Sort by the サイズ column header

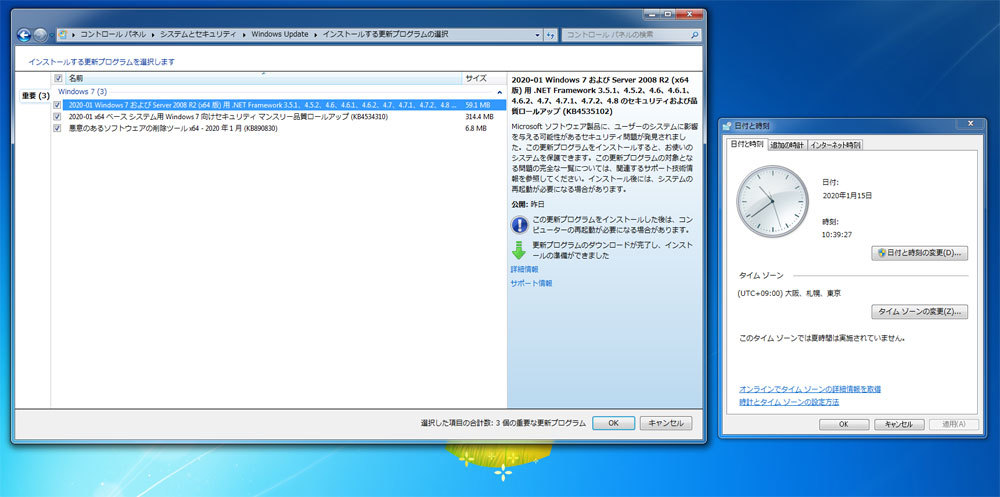pyautogui.click(x=484, y=78)
